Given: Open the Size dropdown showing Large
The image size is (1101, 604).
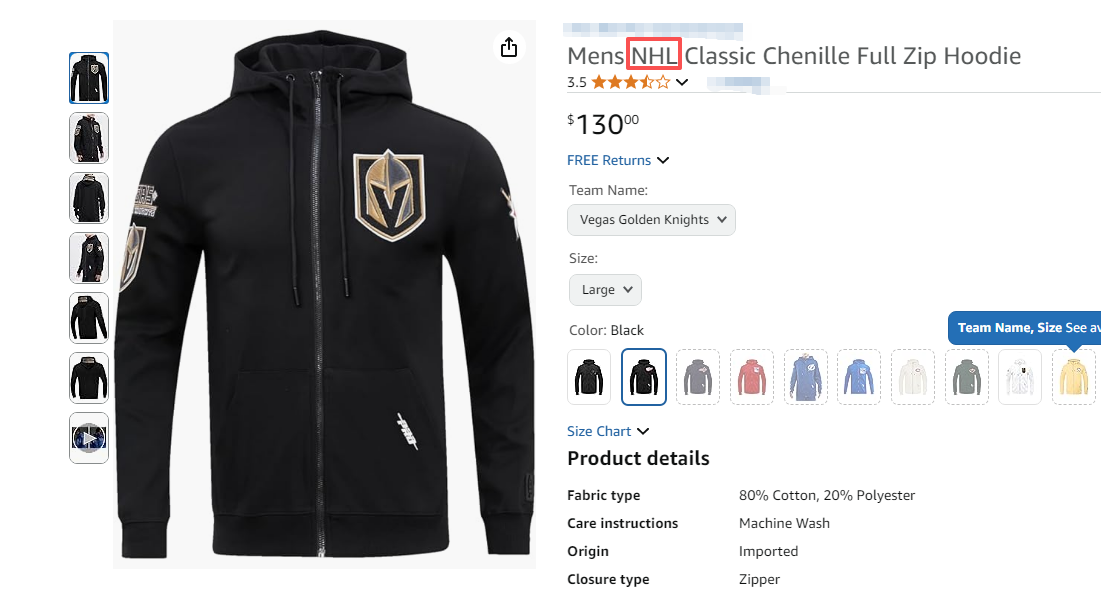Looking at the screenshot, I should pos(605,290).
